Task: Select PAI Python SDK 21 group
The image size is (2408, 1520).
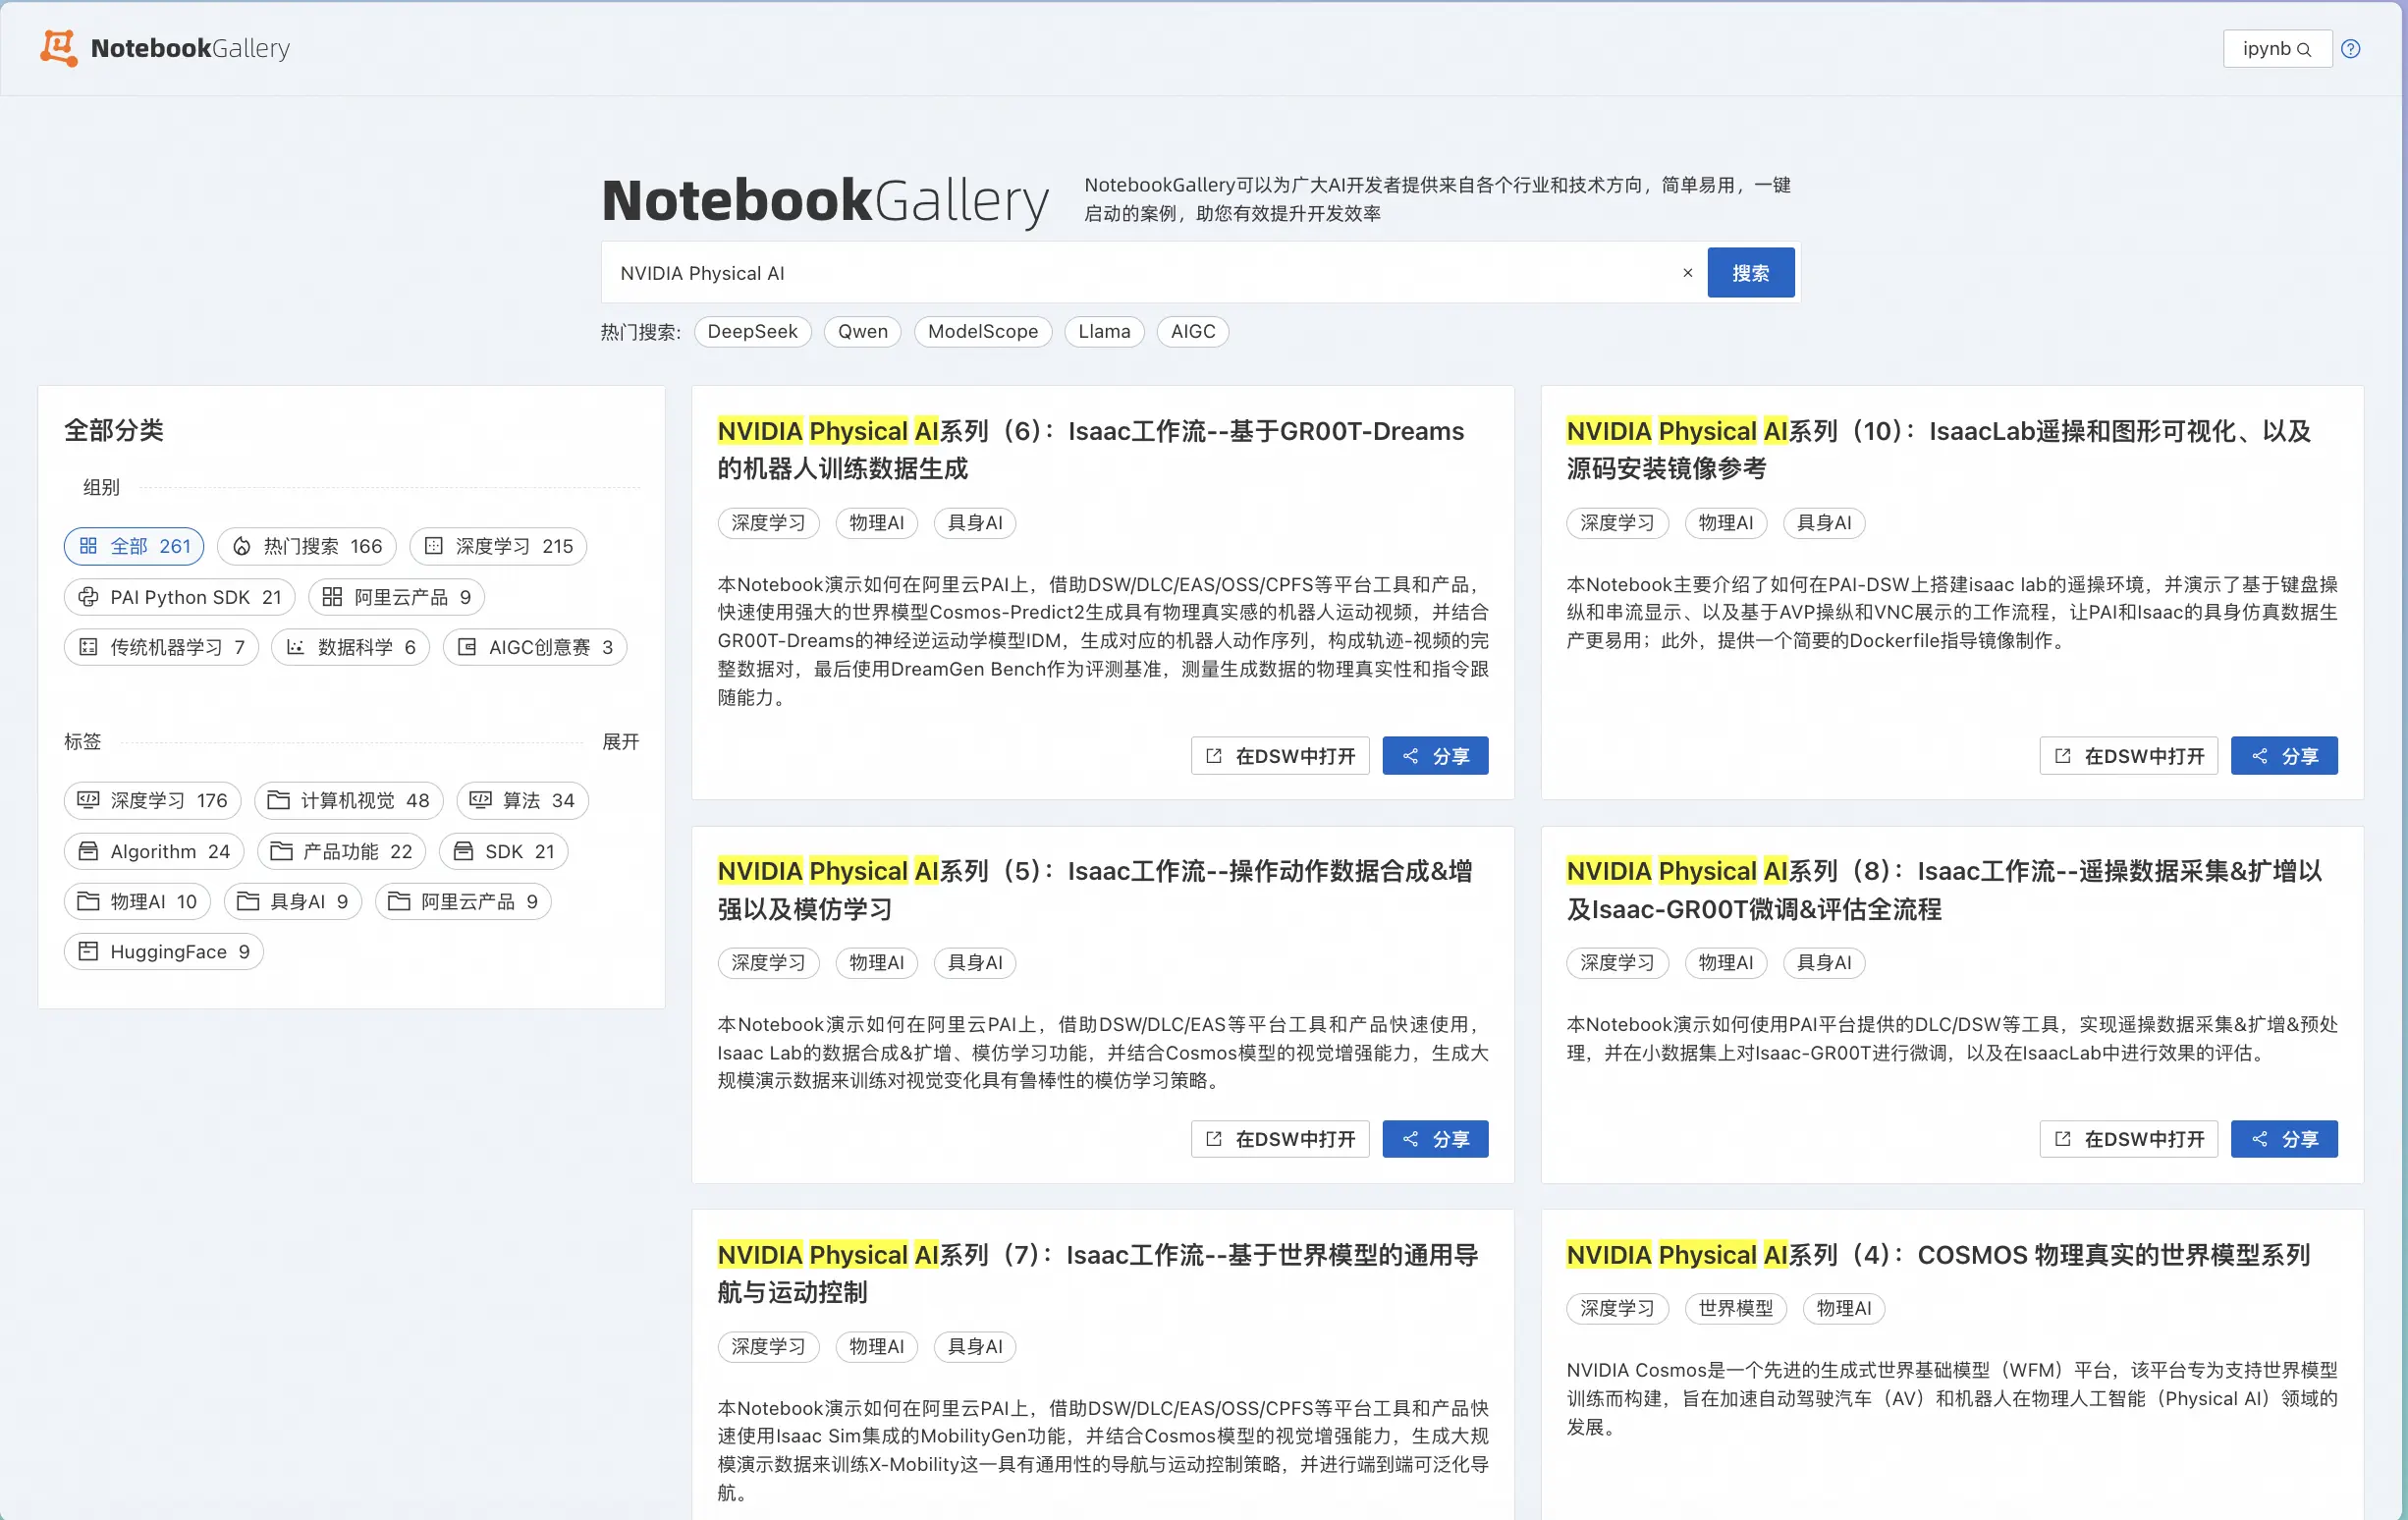Action: click(x=180, y=597)
